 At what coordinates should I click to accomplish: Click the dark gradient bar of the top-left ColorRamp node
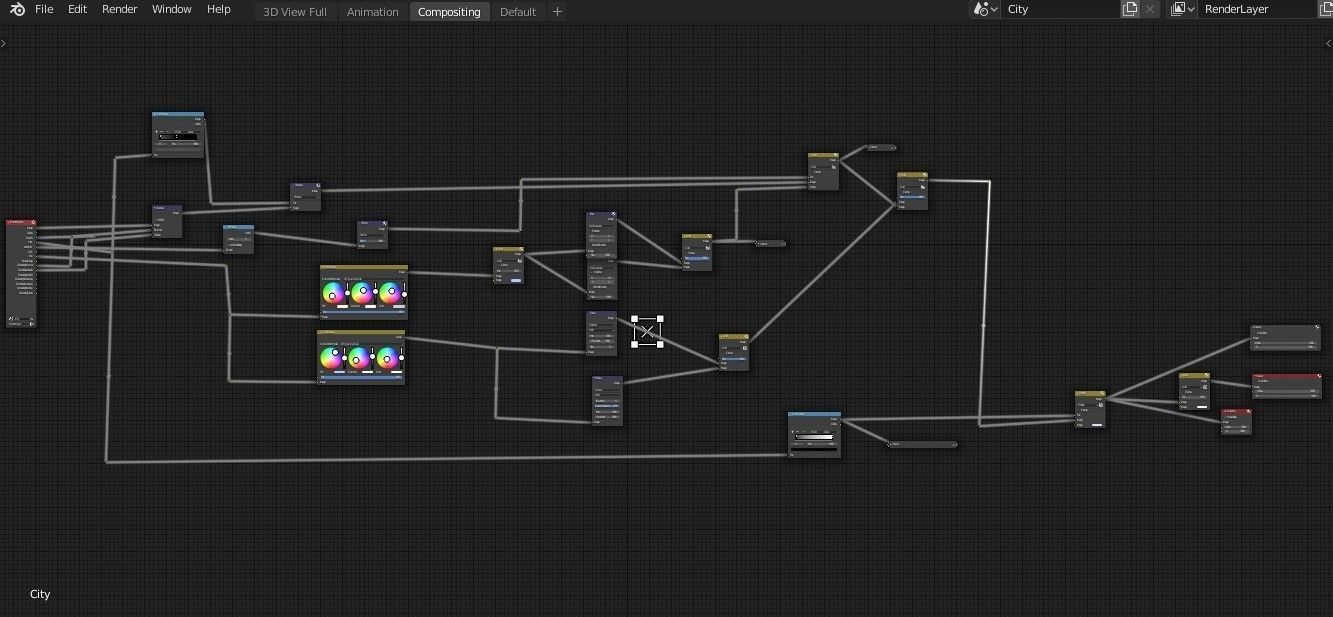179,135
